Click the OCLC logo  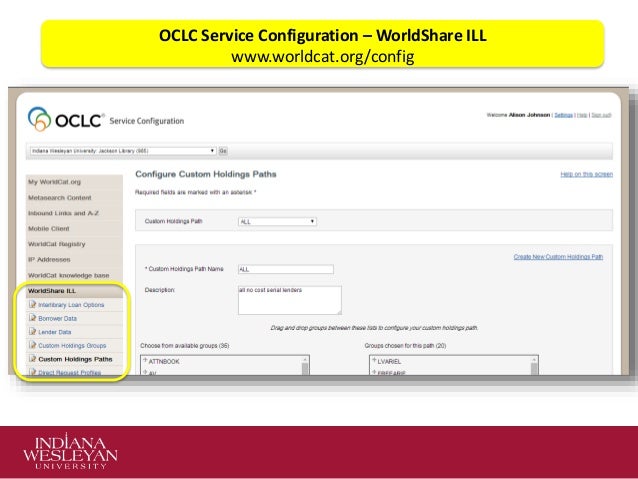point(65,119)
